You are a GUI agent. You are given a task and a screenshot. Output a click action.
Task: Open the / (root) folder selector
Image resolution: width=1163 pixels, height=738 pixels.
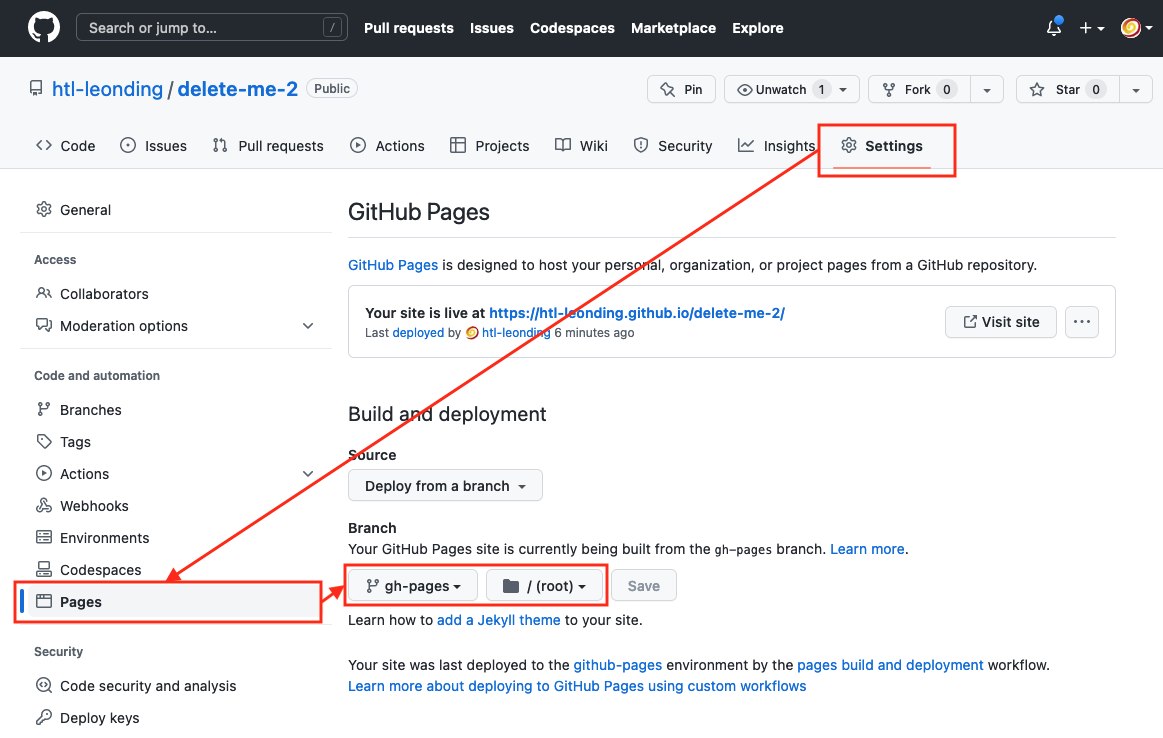click(x=545, y=586)
